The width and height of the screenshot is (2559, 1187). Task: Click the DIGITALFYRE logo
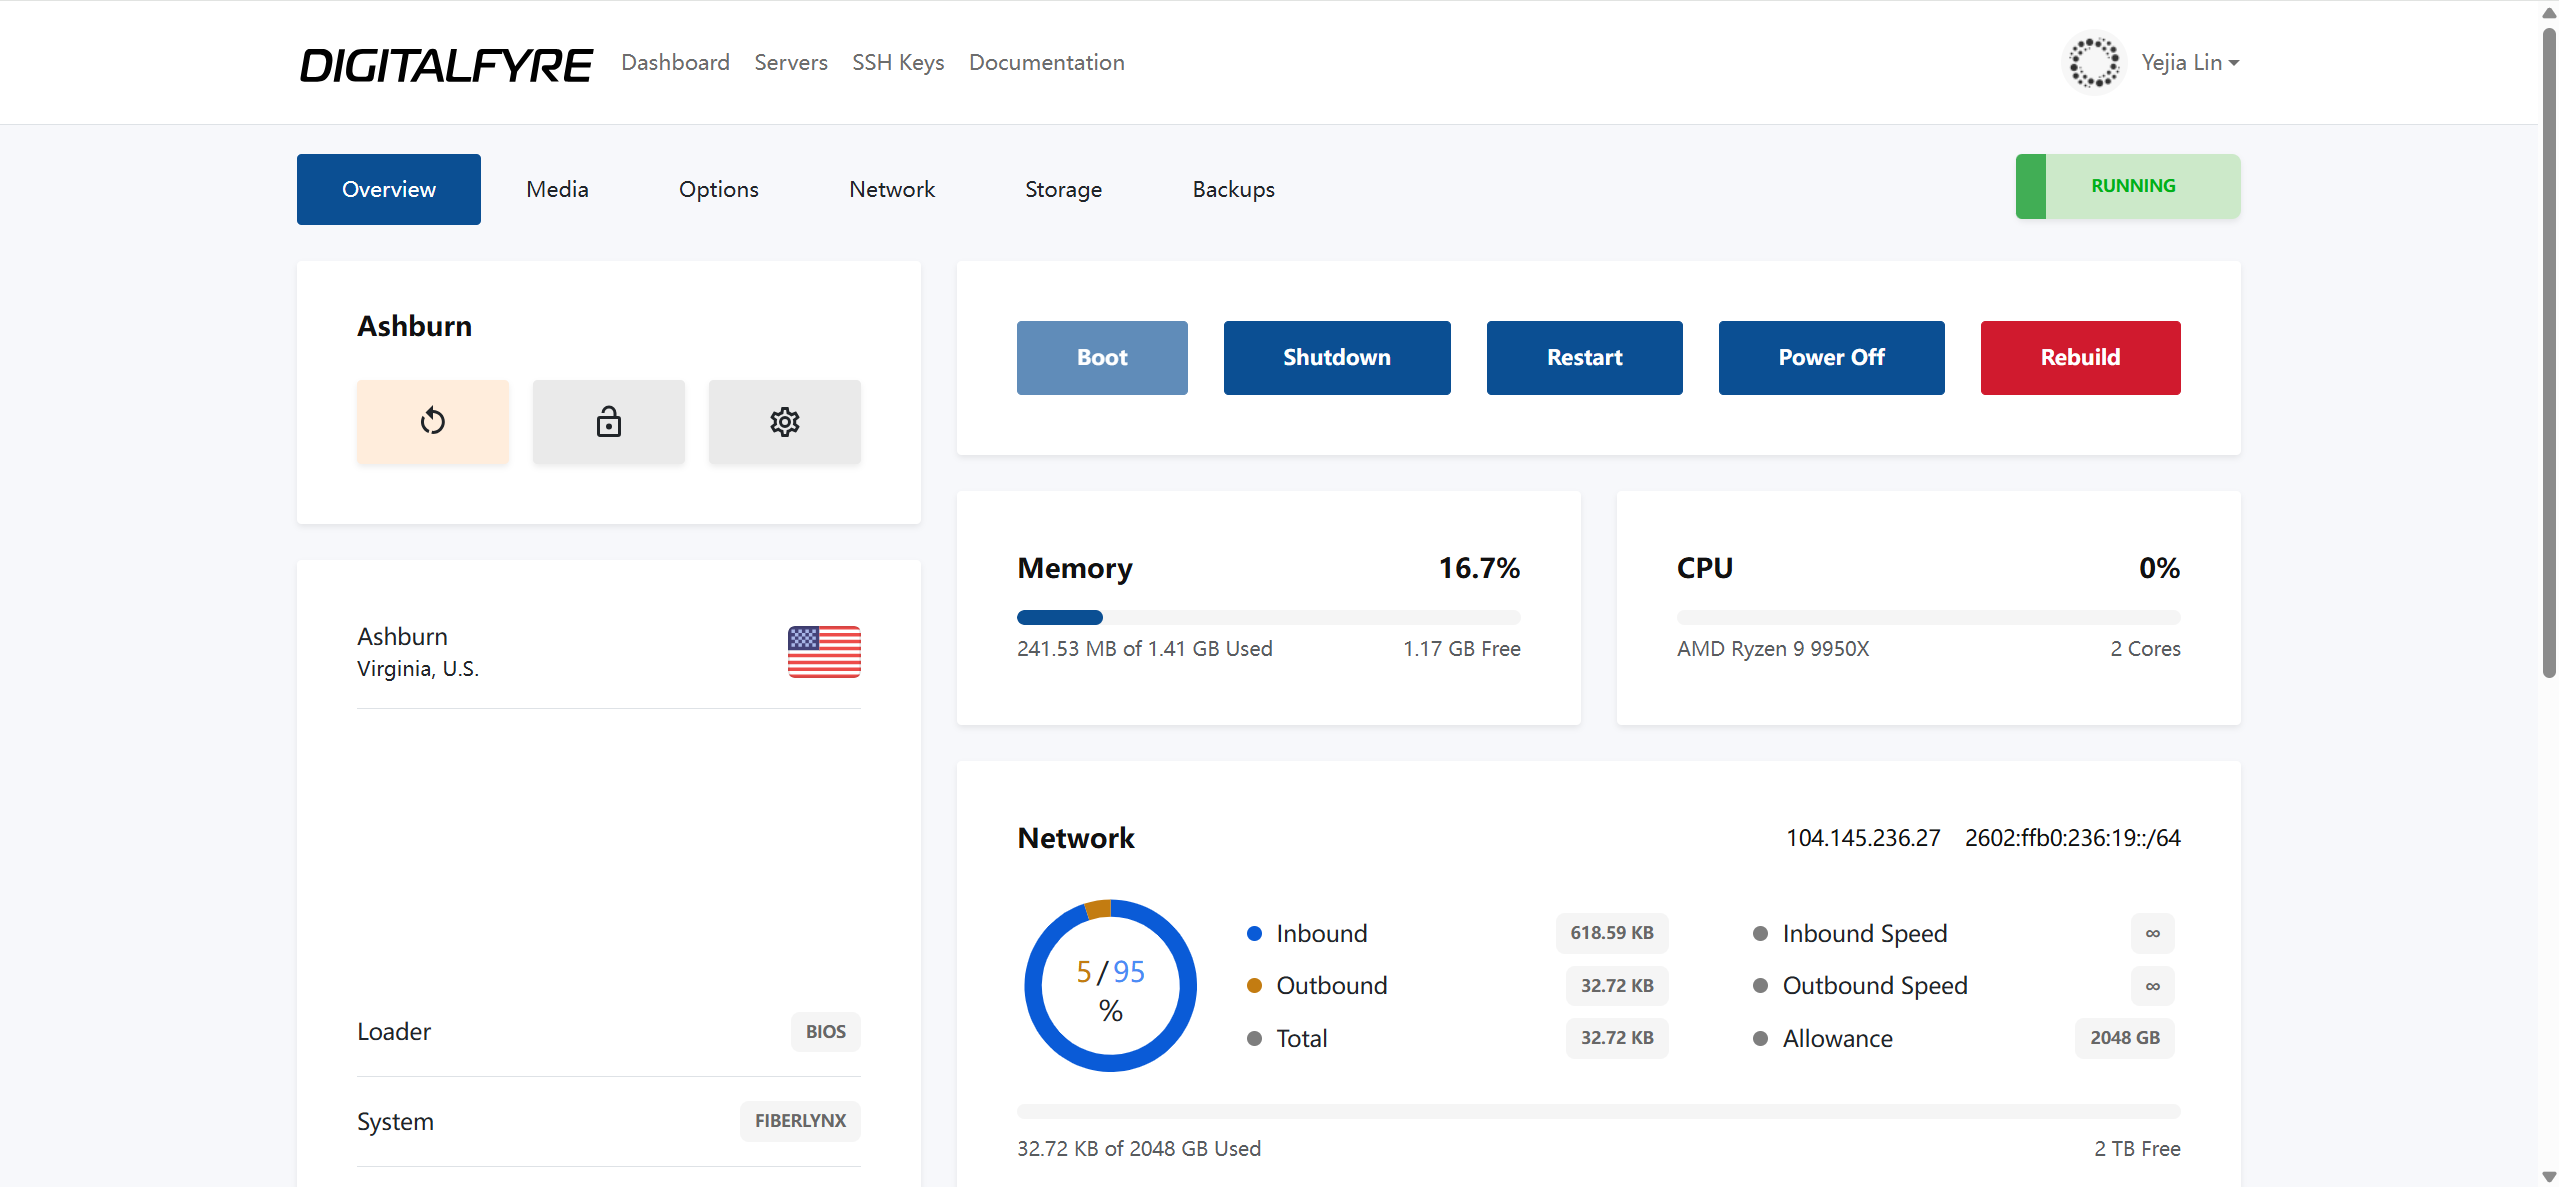(x=446, y=65)
